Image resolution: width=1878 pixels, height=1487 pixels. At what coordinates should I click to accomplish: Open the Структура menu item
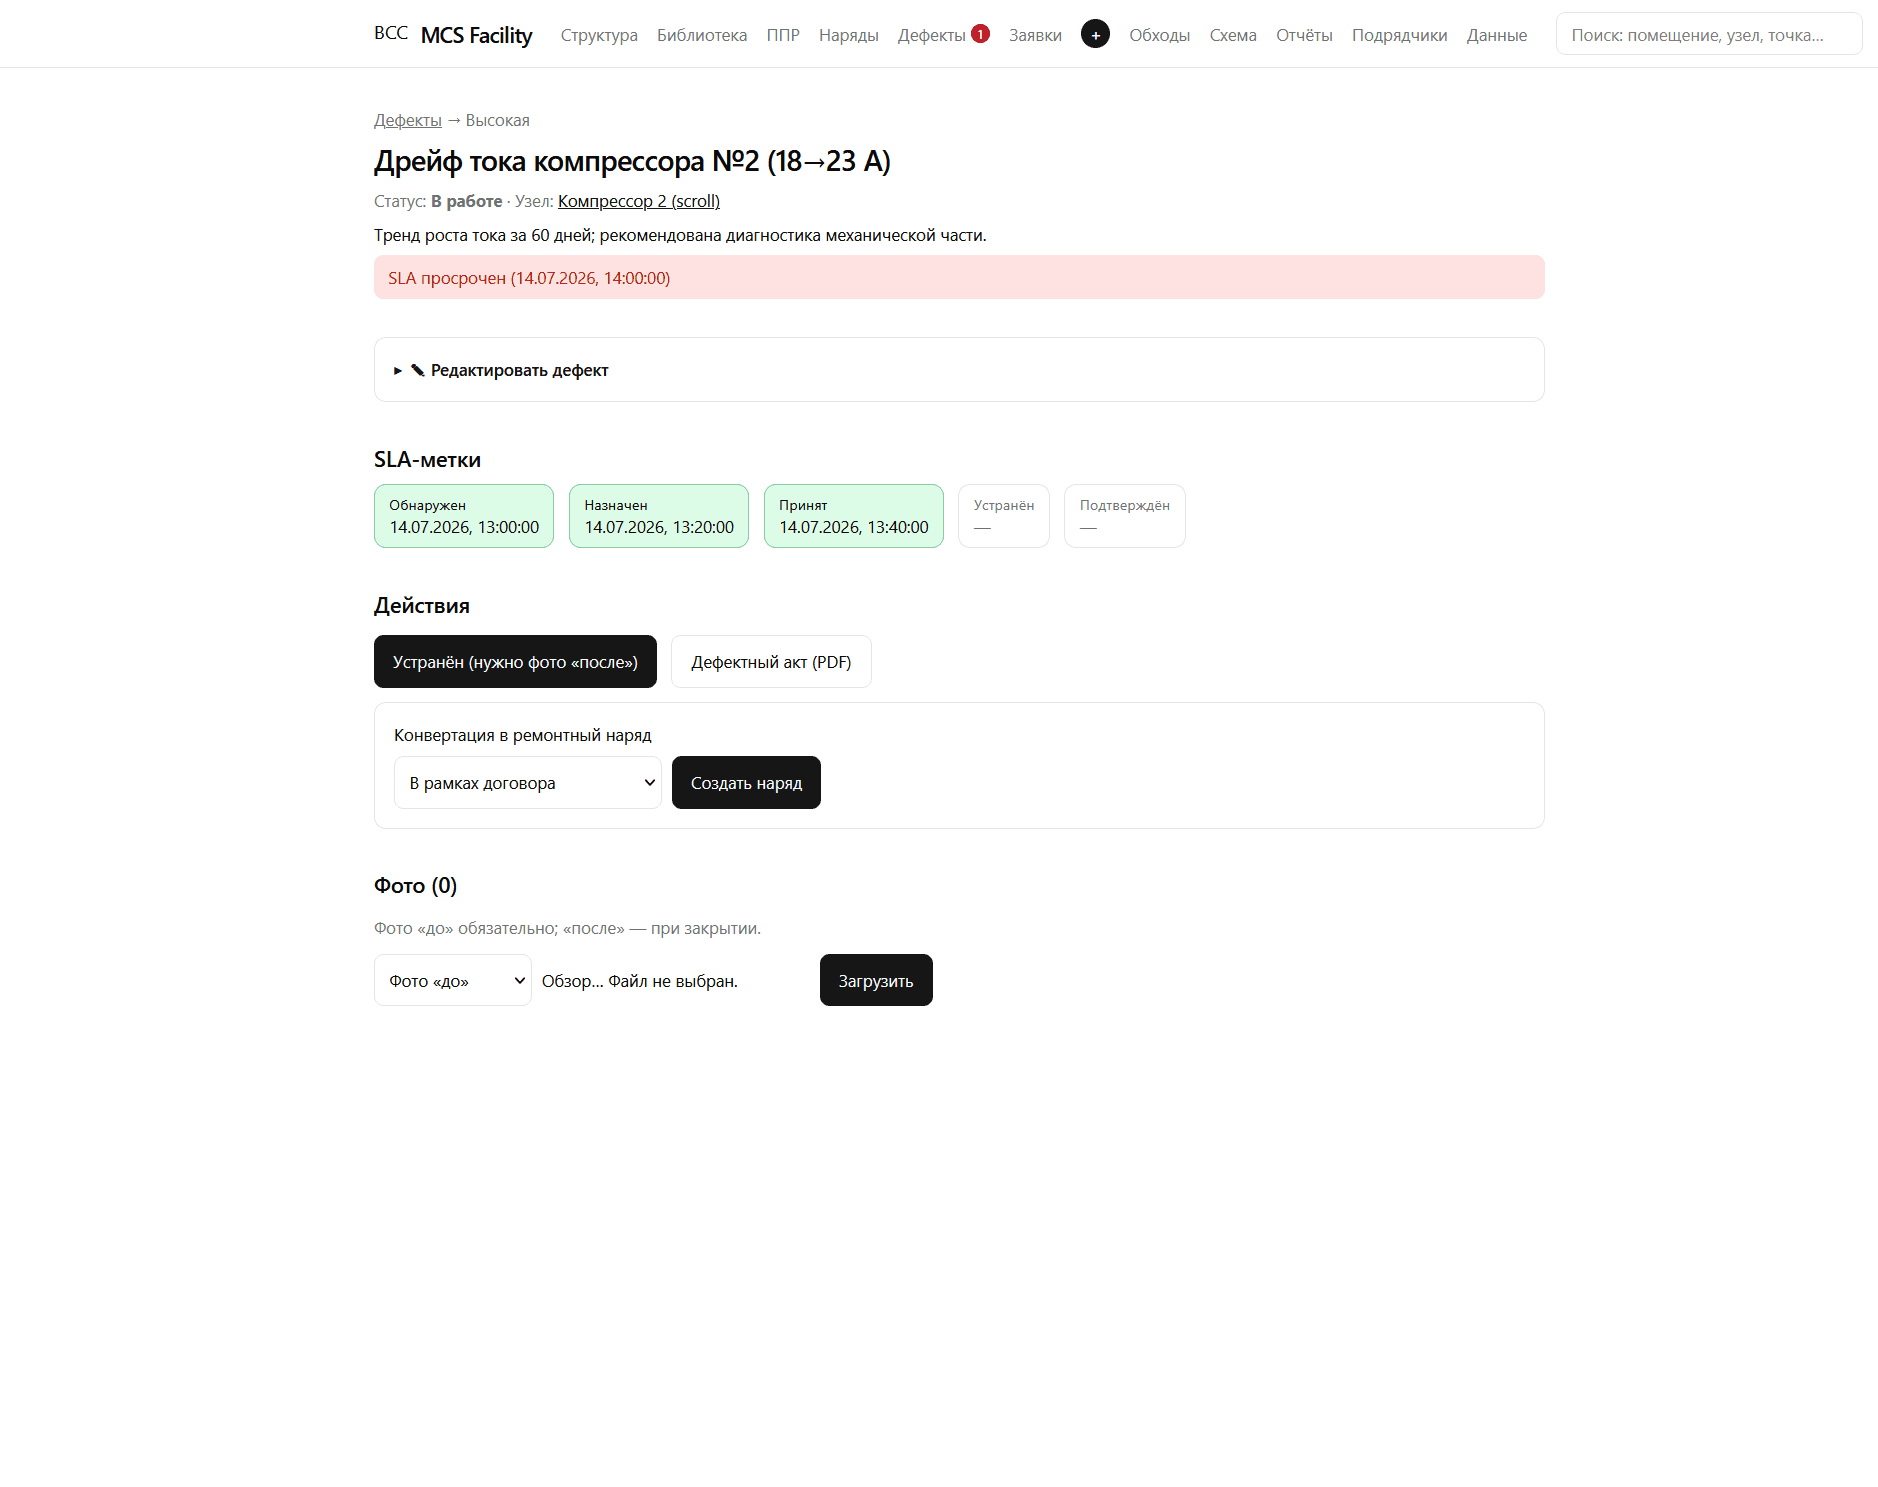point(599,35)
